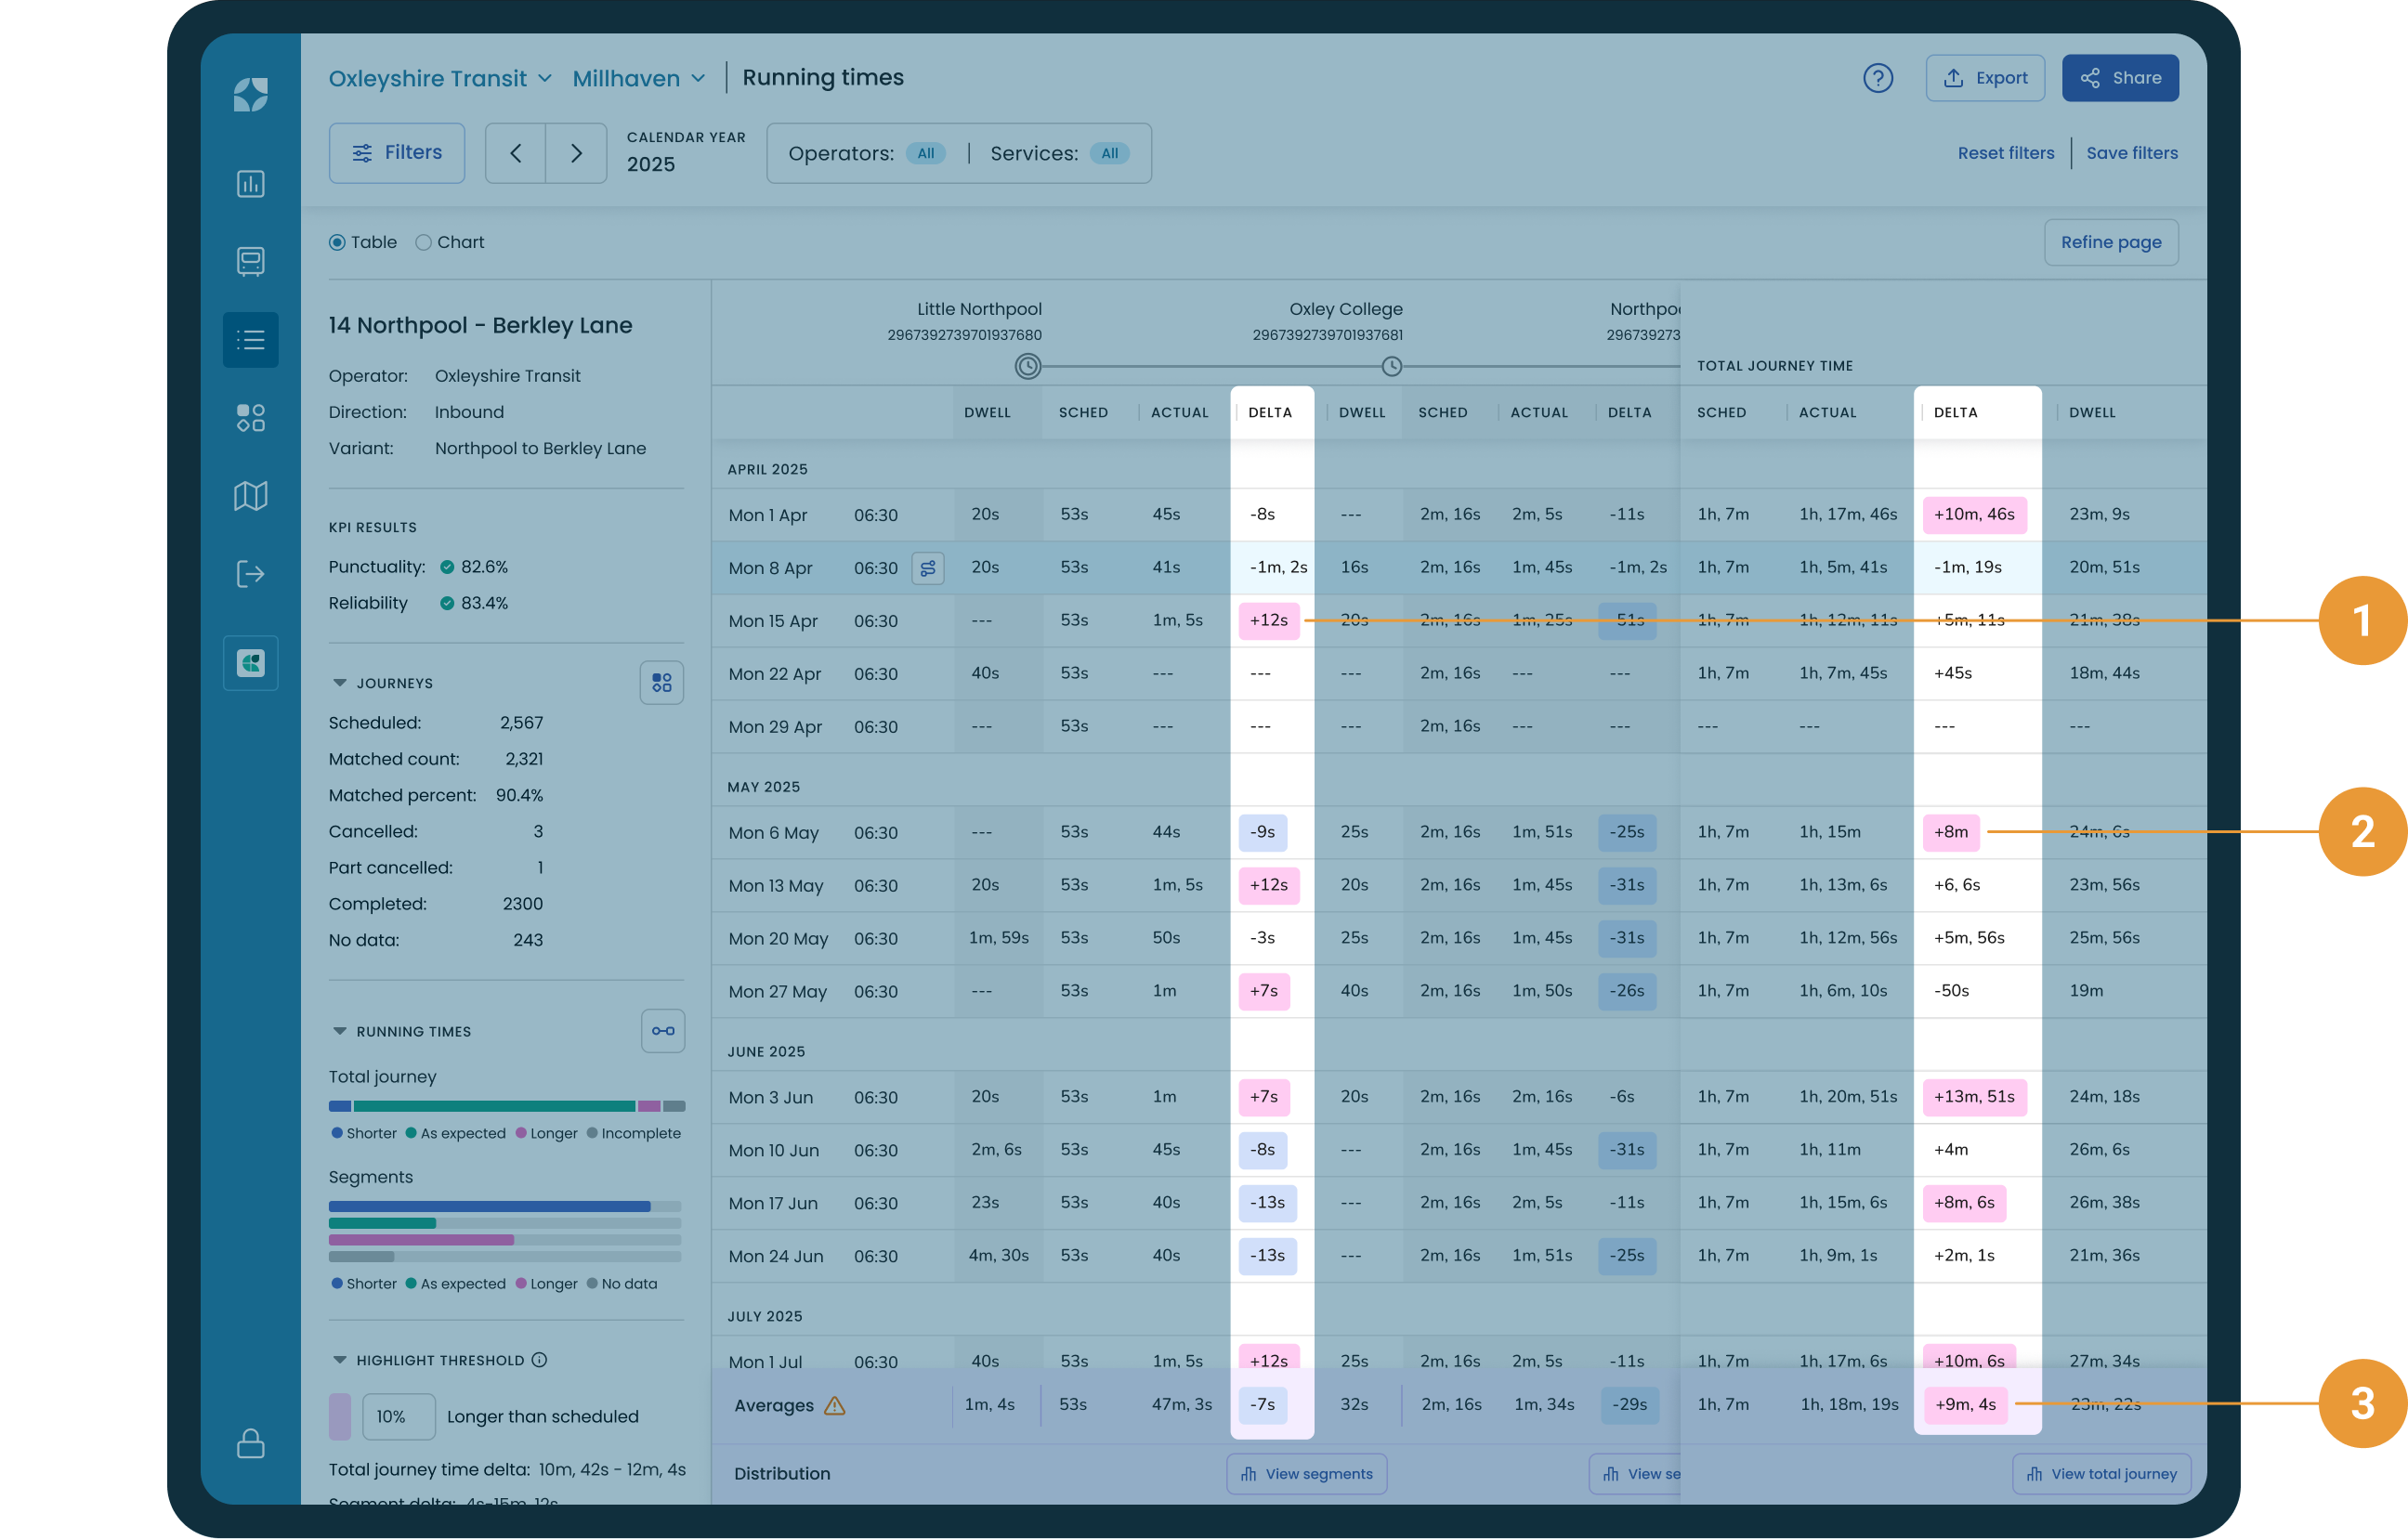Click the running times link icon button
Image resolution: width=2408 pixels, height=1539 pixels.
pos(662,1031)
